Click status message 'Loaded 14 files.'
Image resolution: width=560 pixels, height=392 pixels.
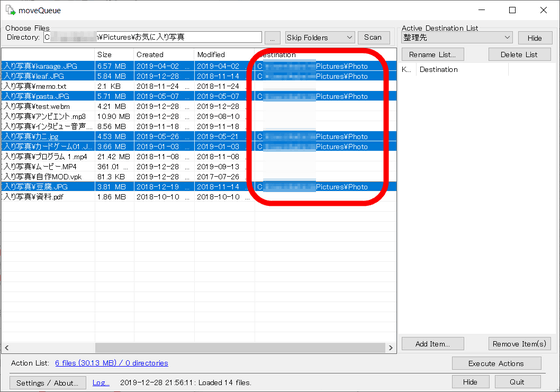coord(225,383)
